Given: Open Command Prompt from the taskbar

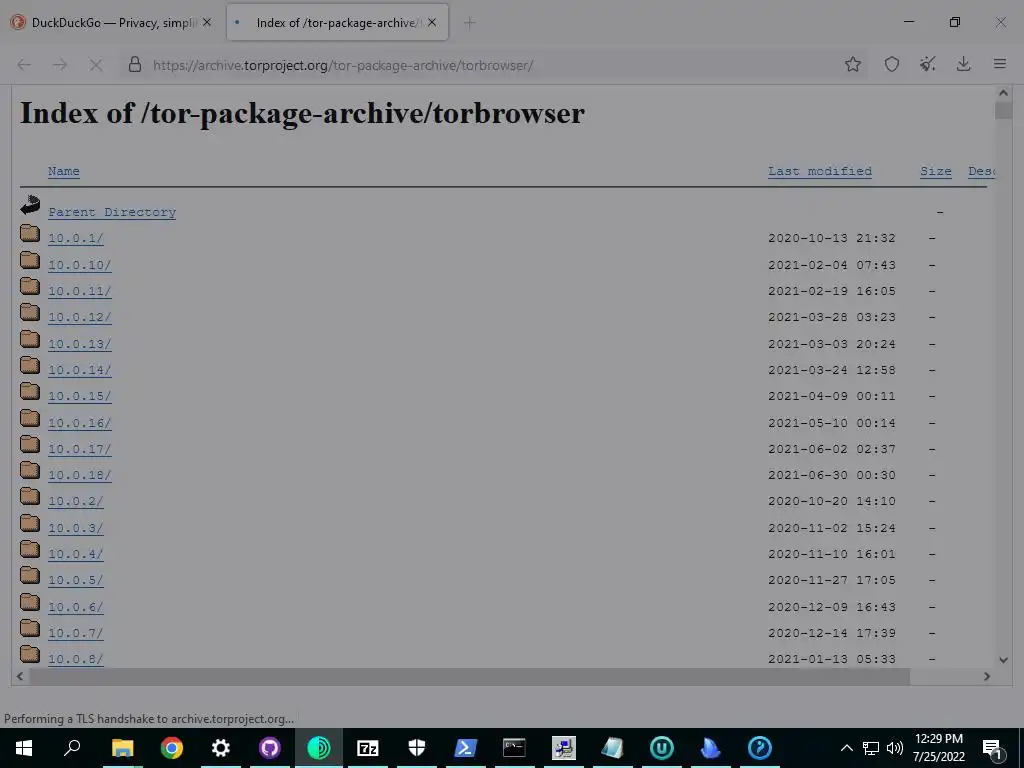Looking at the screenshot, I should click(x=515, y=748).
